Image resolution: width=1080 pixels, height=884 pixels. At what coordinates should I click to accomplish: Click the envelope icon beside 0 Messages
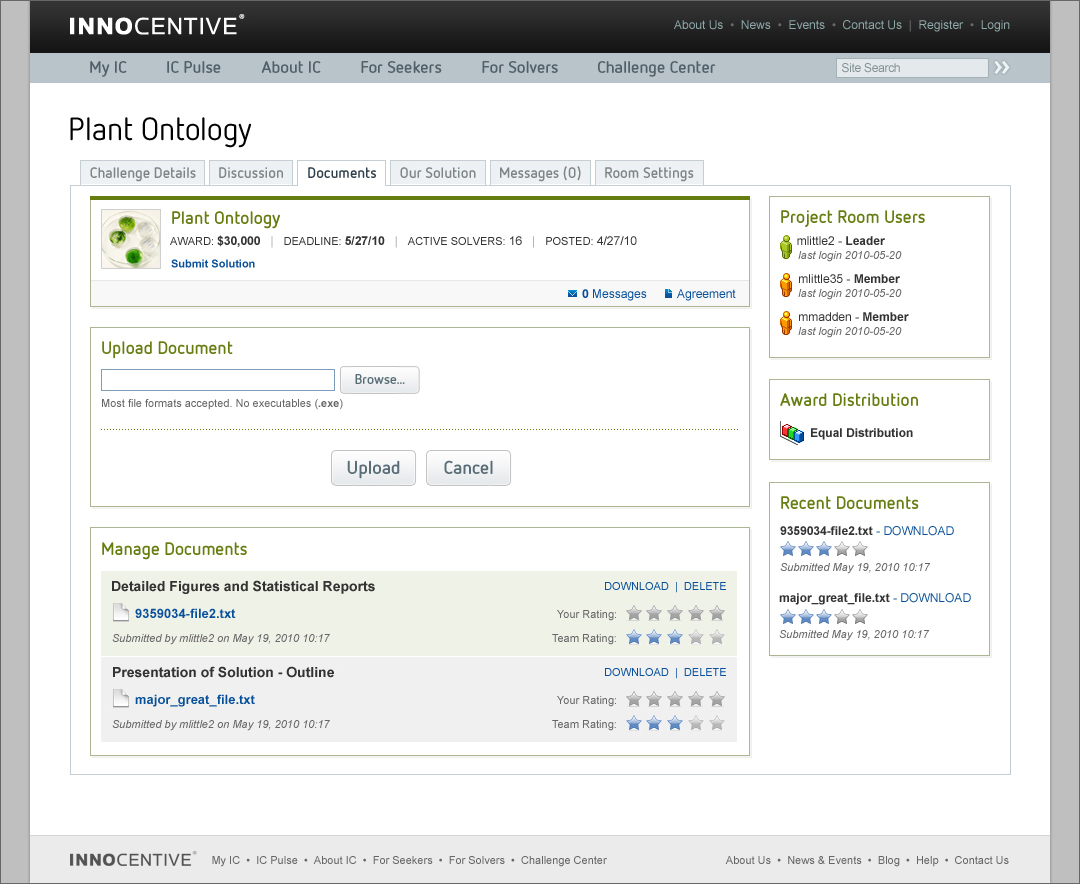pyautogui.click(x=572, y=294)
